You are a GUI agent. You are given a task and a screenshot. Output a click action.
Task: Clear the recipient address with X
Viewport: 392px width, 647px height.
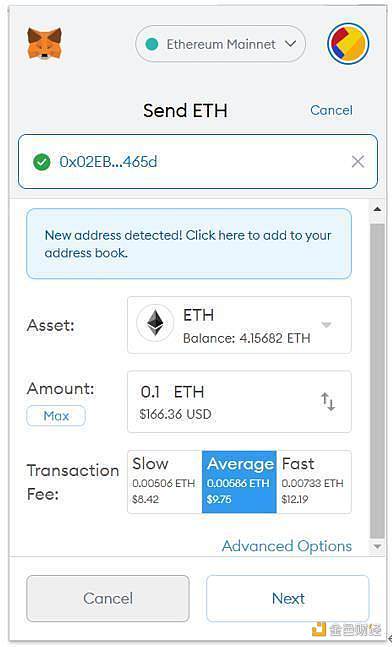(358, 162)
